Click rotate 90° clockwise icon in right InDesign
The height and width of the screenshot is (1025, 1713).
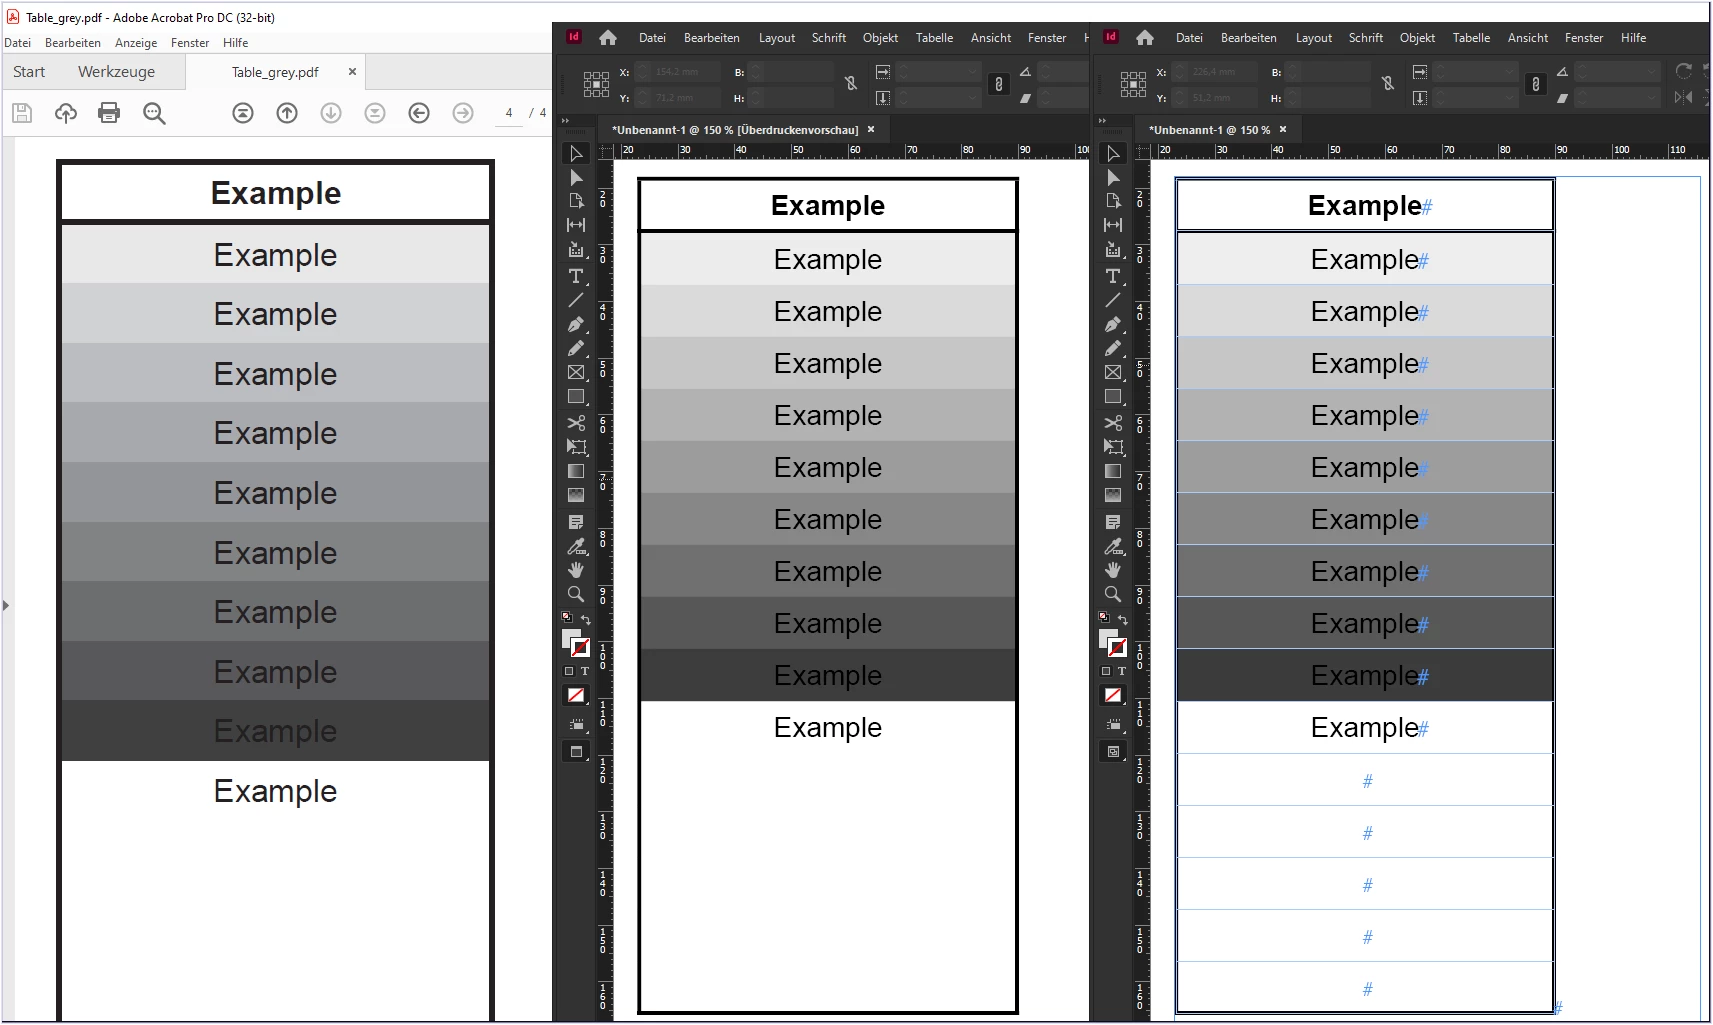1684,71
